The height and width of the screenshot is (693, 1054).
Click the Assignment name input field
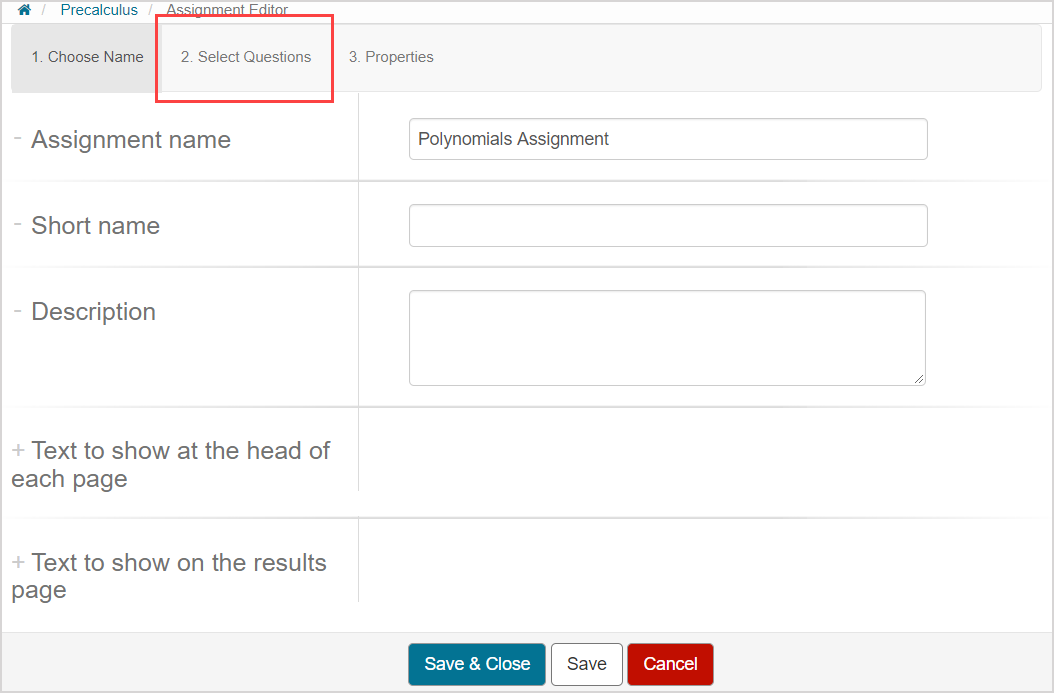click(x=667, y=139)
